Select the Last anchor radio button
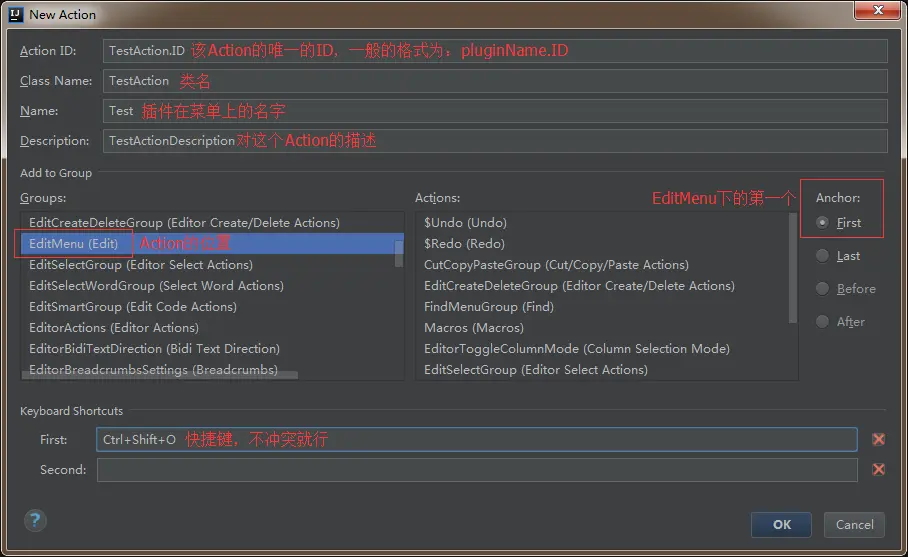The height and width of the screenshot is (557, 908). tap(822, 255)
